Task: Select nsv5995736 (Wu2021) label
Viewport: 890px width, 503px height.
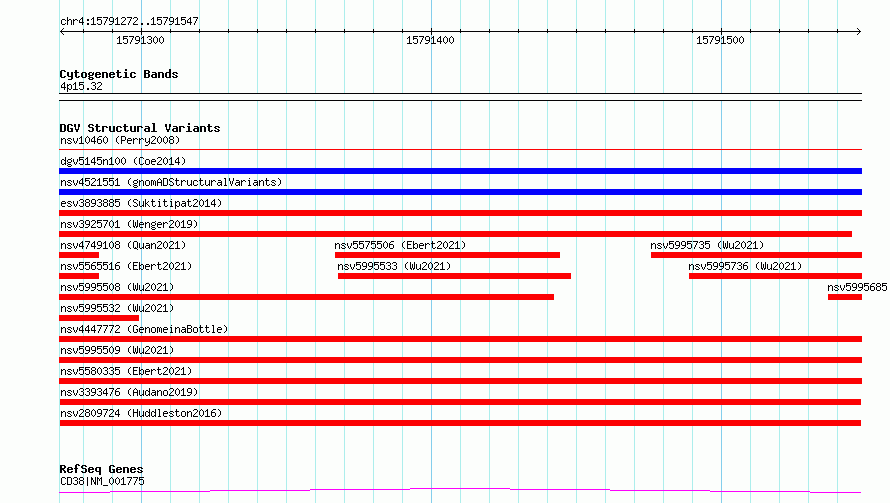Action: tap(745, 266)
